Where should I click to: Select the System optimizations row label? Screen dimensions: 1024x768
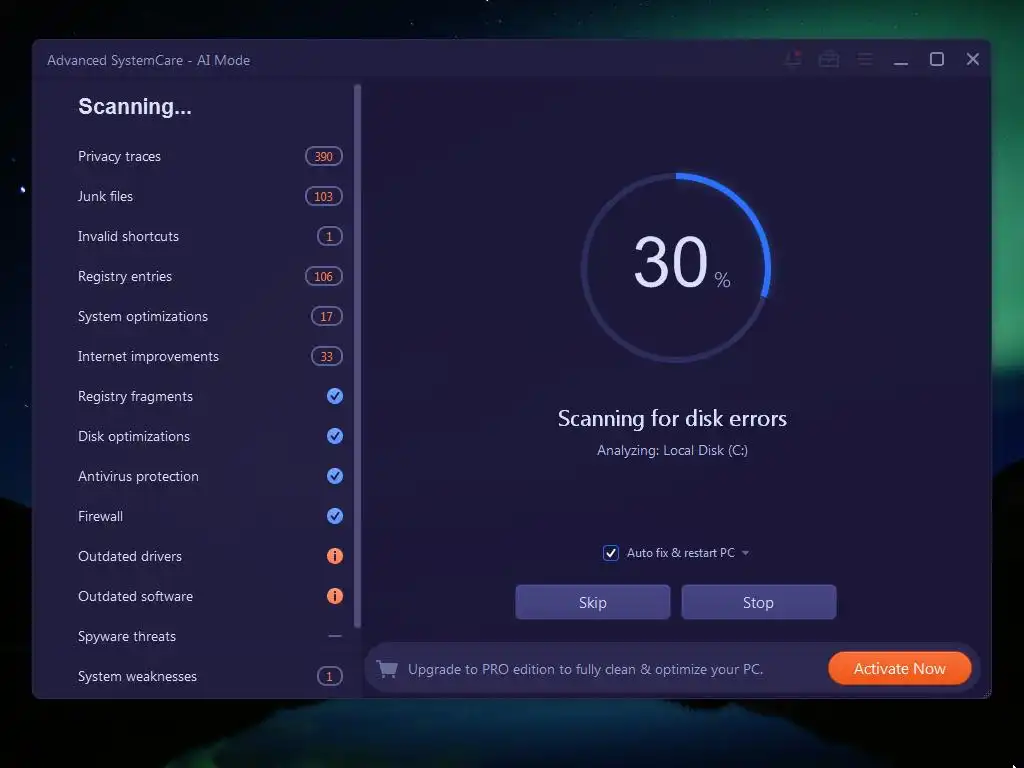143,316
